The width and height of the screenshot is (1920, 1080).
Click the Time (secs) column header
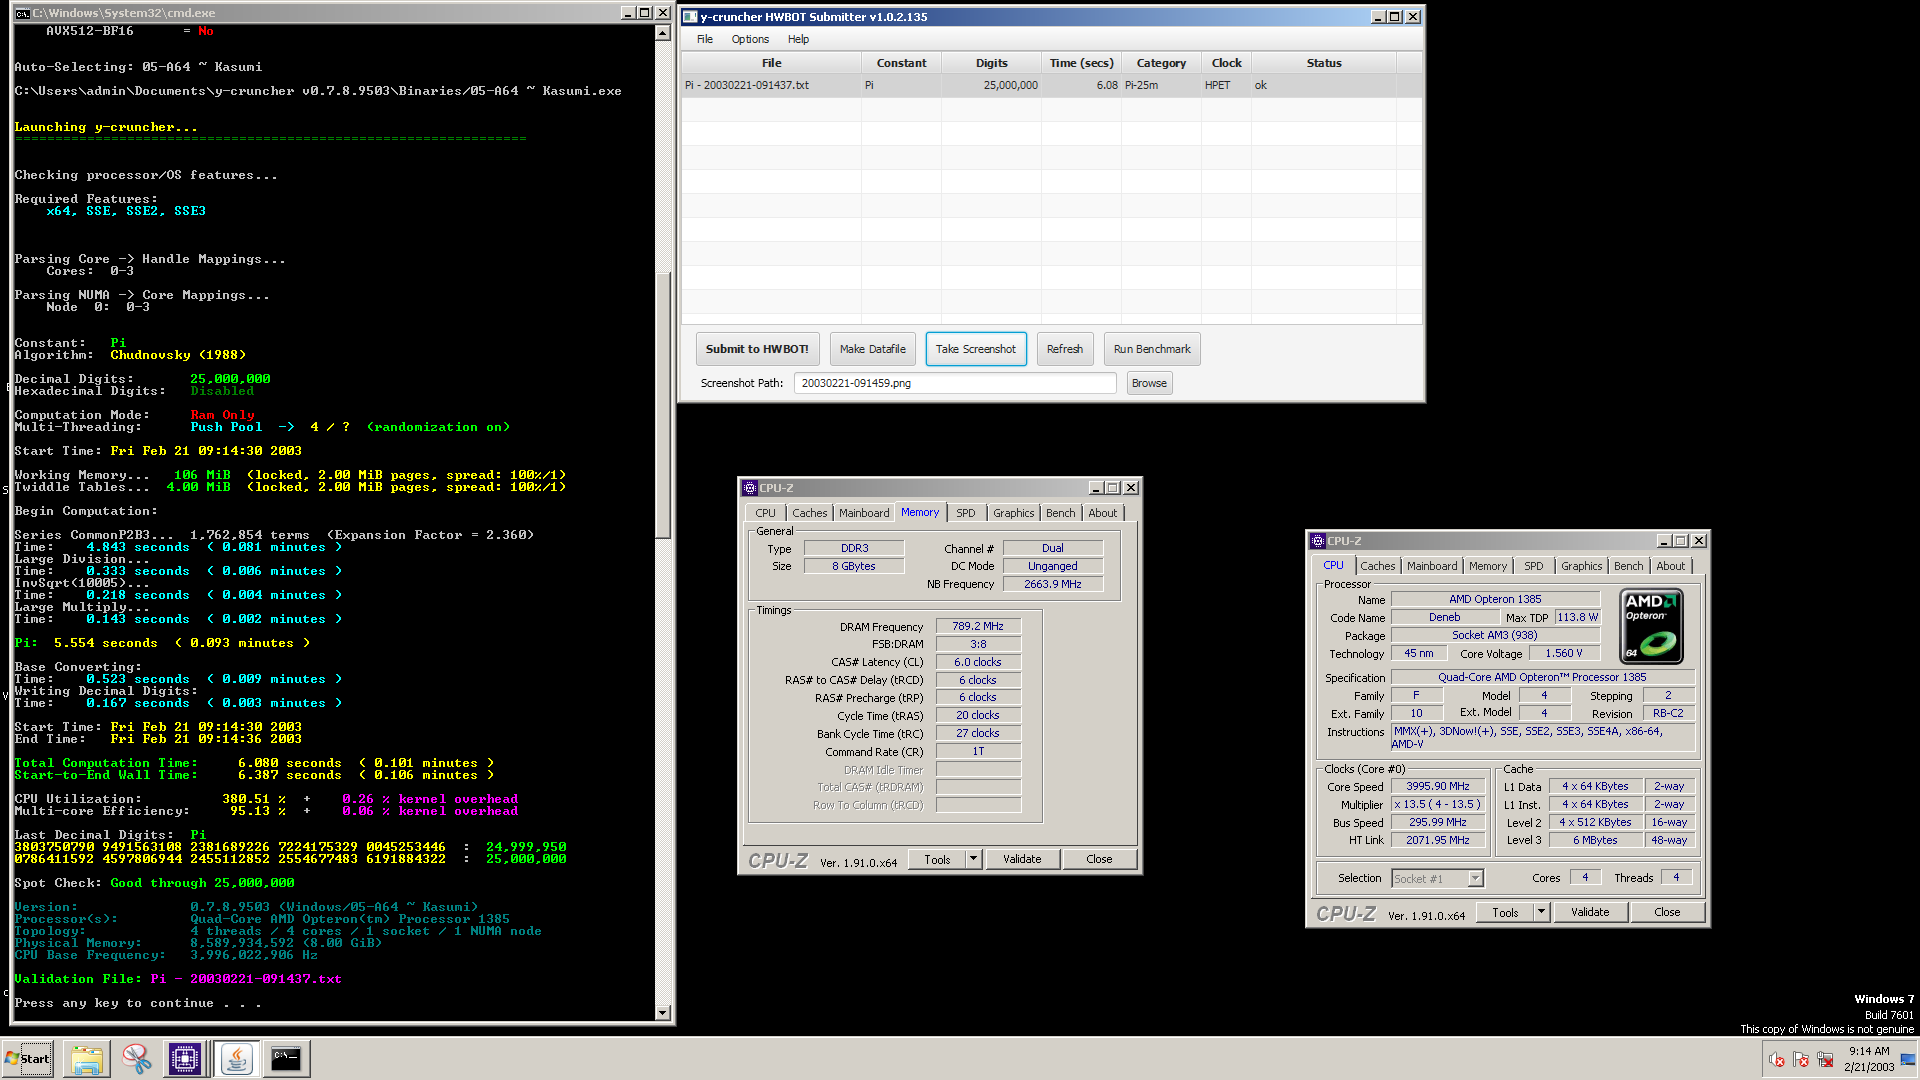tap(1082, 63)
